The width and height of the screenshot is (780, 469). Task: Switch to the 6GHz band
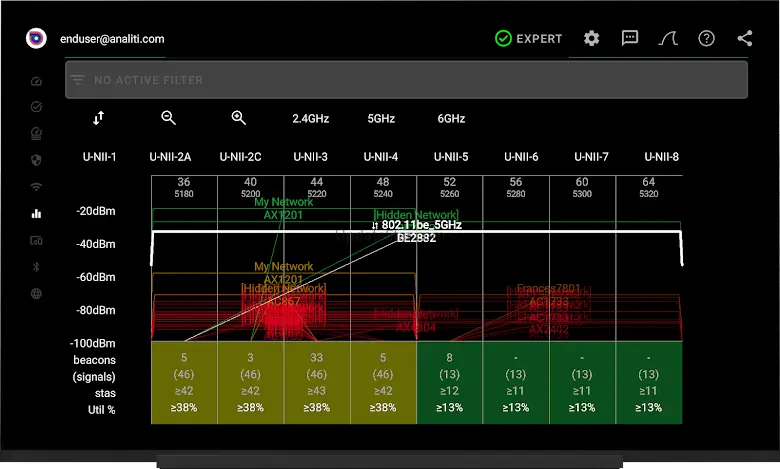(x=451, y=118)
